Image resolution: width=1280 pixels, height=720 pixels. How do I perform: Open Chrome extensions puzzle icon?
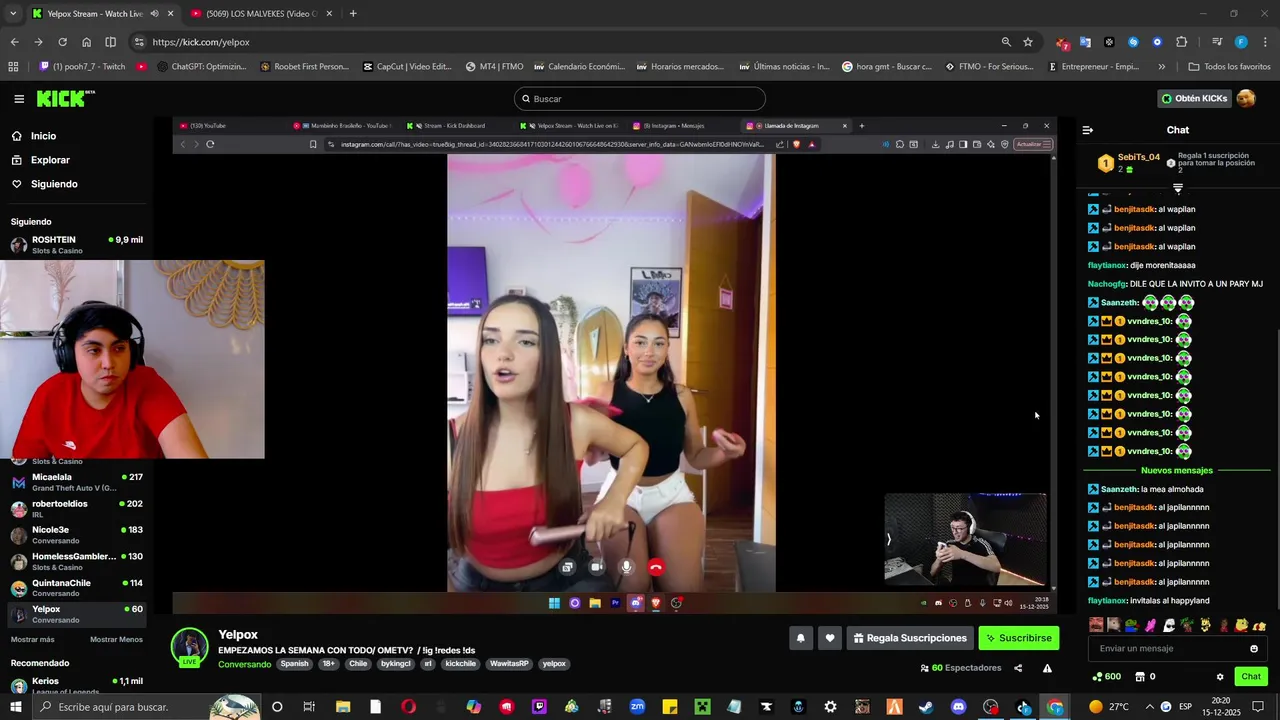coord(1181,42)
